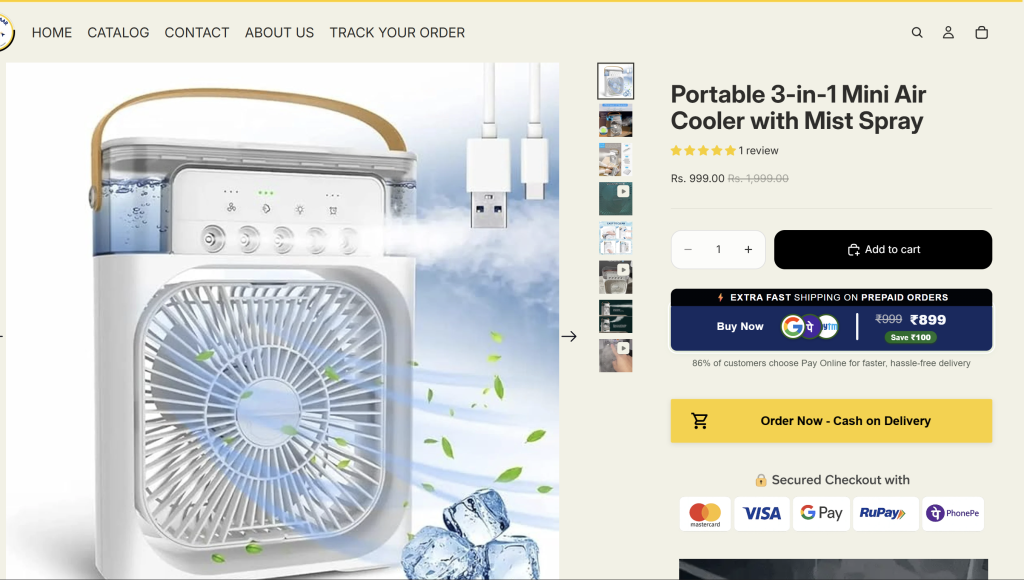Click the quantity number field

[x=718, y=250]
